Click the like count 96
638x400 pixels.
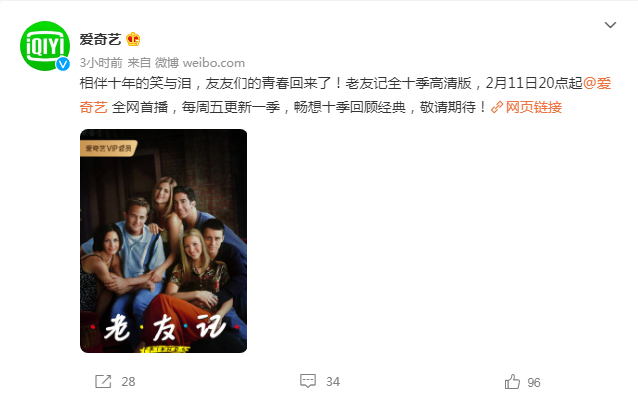pos(534,383)
